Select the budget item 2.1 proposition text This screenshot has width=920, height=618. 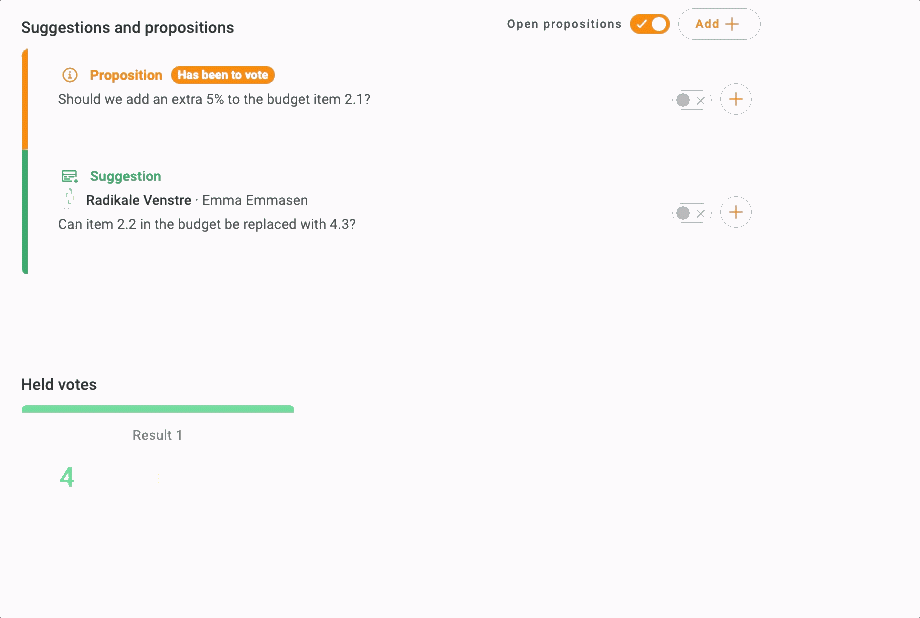pyautogui.click(x=214, y=99)
